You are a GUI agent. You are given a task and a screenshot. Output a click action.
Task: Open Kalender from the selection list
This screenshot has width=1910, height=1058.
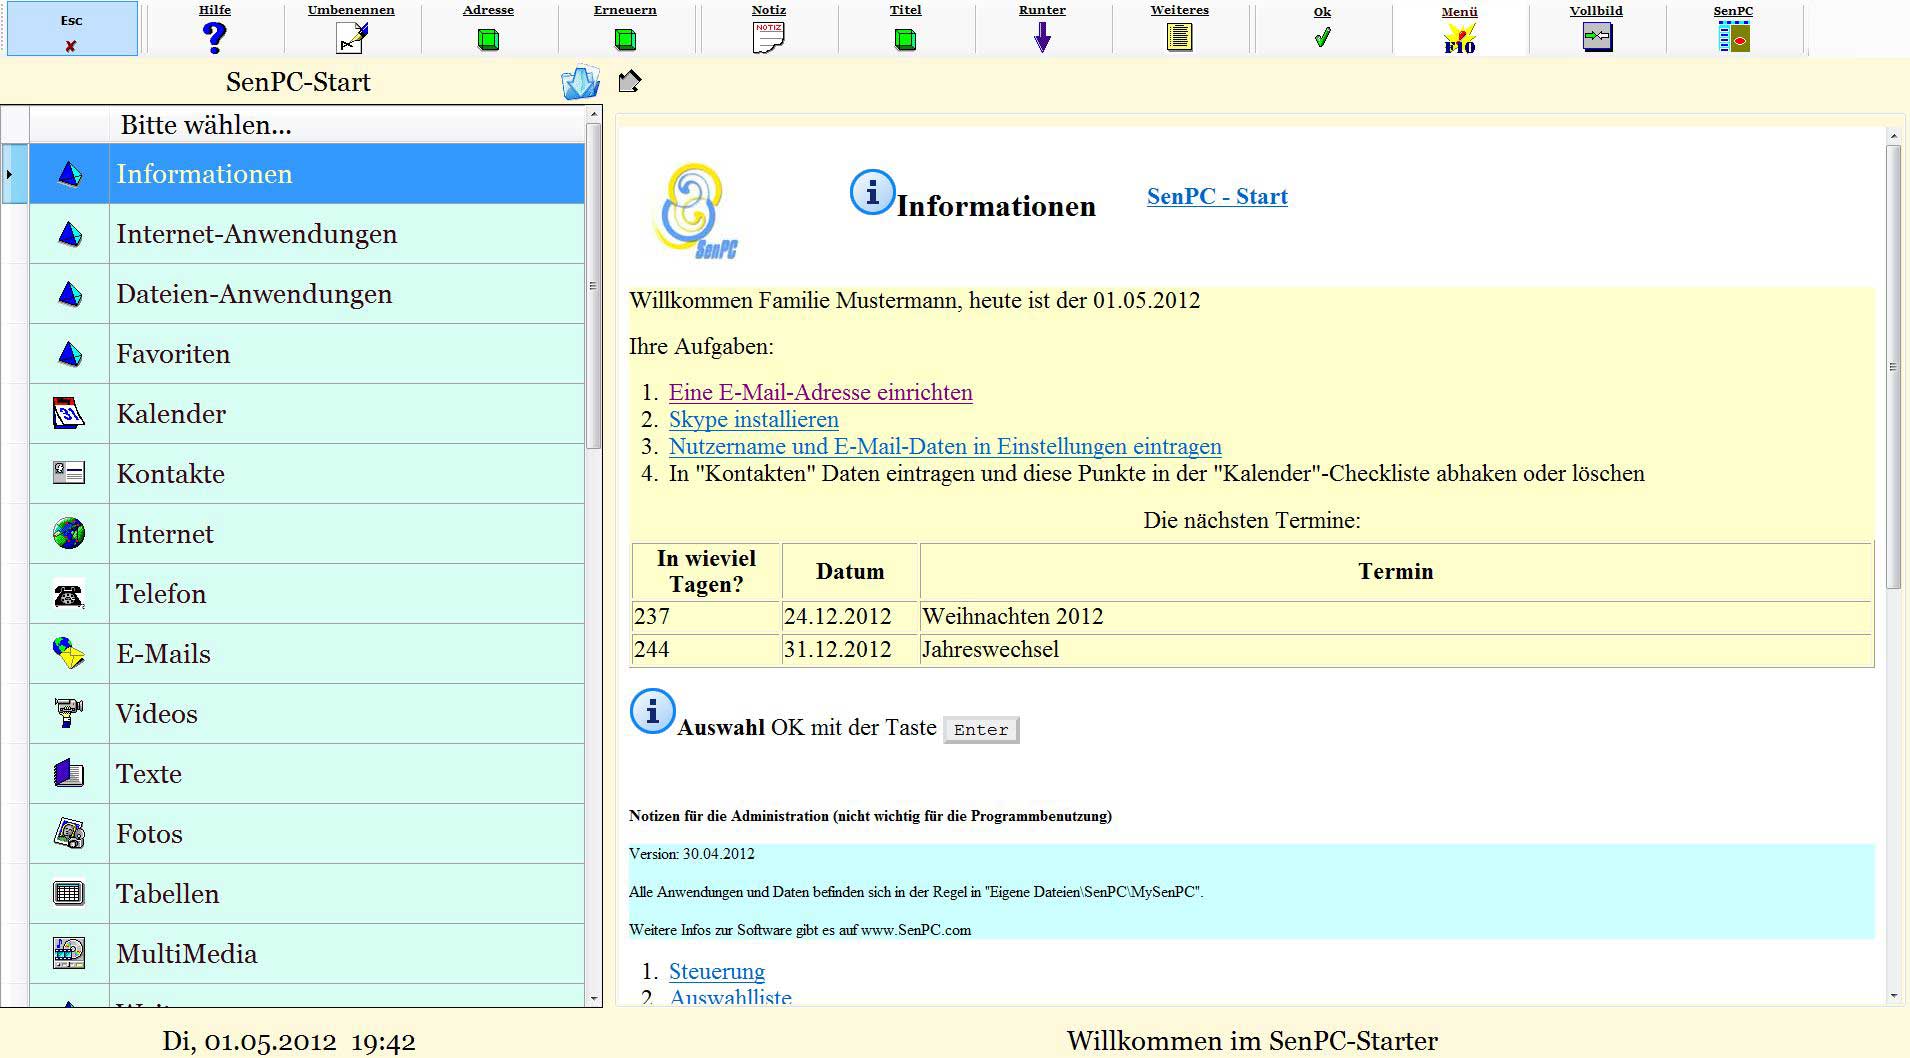(x=171, y=414)
